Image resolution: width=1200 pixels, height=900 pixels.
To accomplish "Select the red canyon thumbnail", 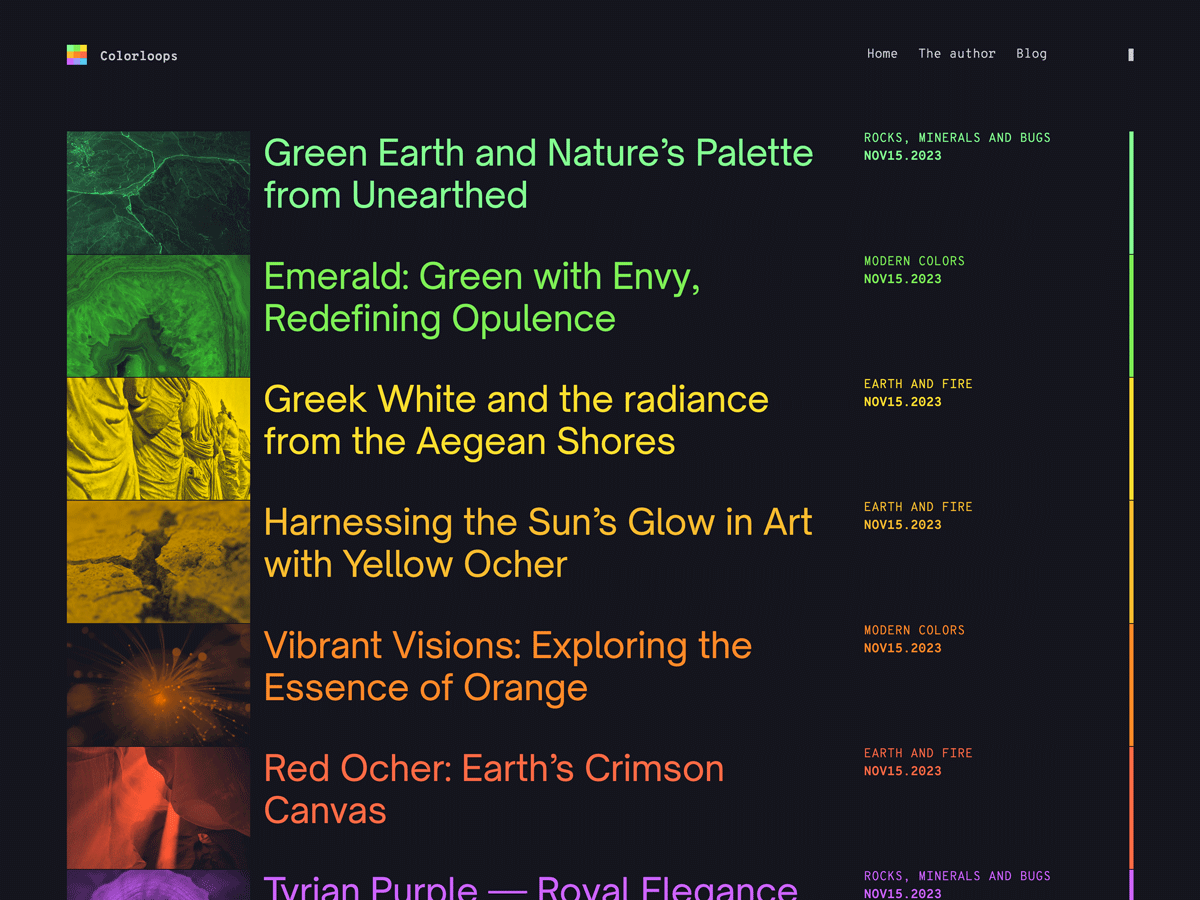I will pyautogui.click(x=158, y=807).
